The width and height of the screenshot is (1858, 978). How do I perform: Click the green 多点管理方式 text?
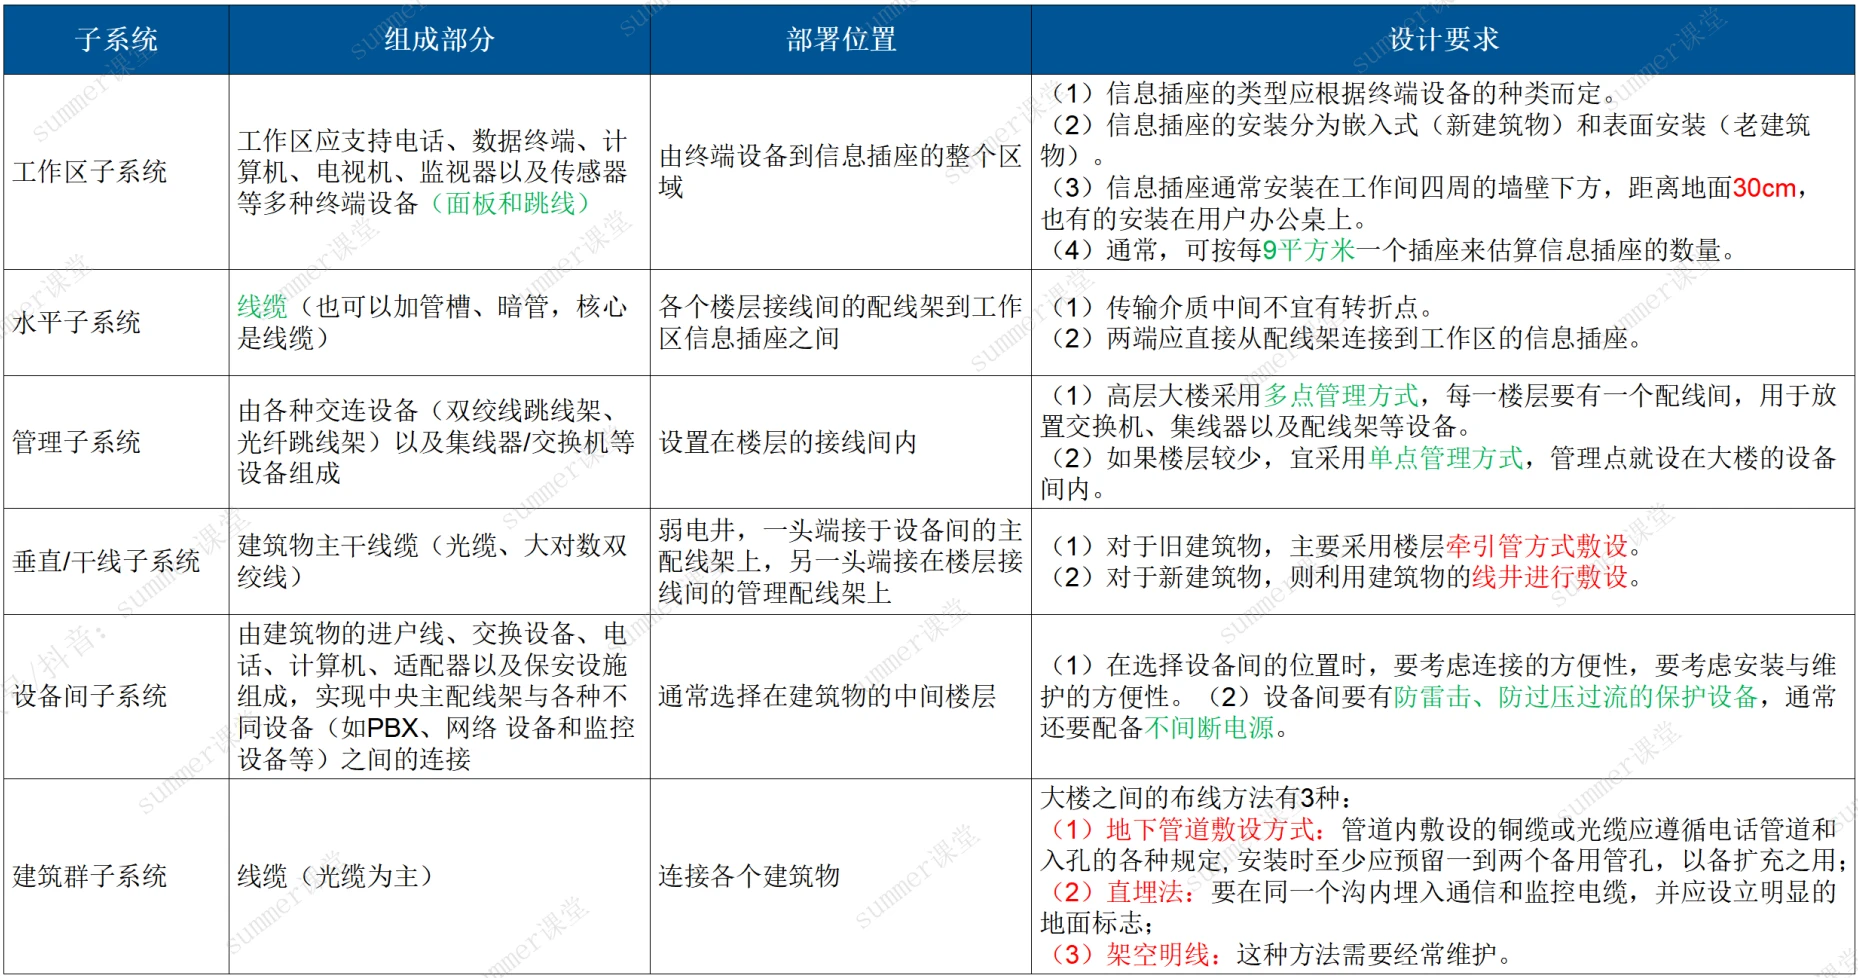tap(1341, 396)
